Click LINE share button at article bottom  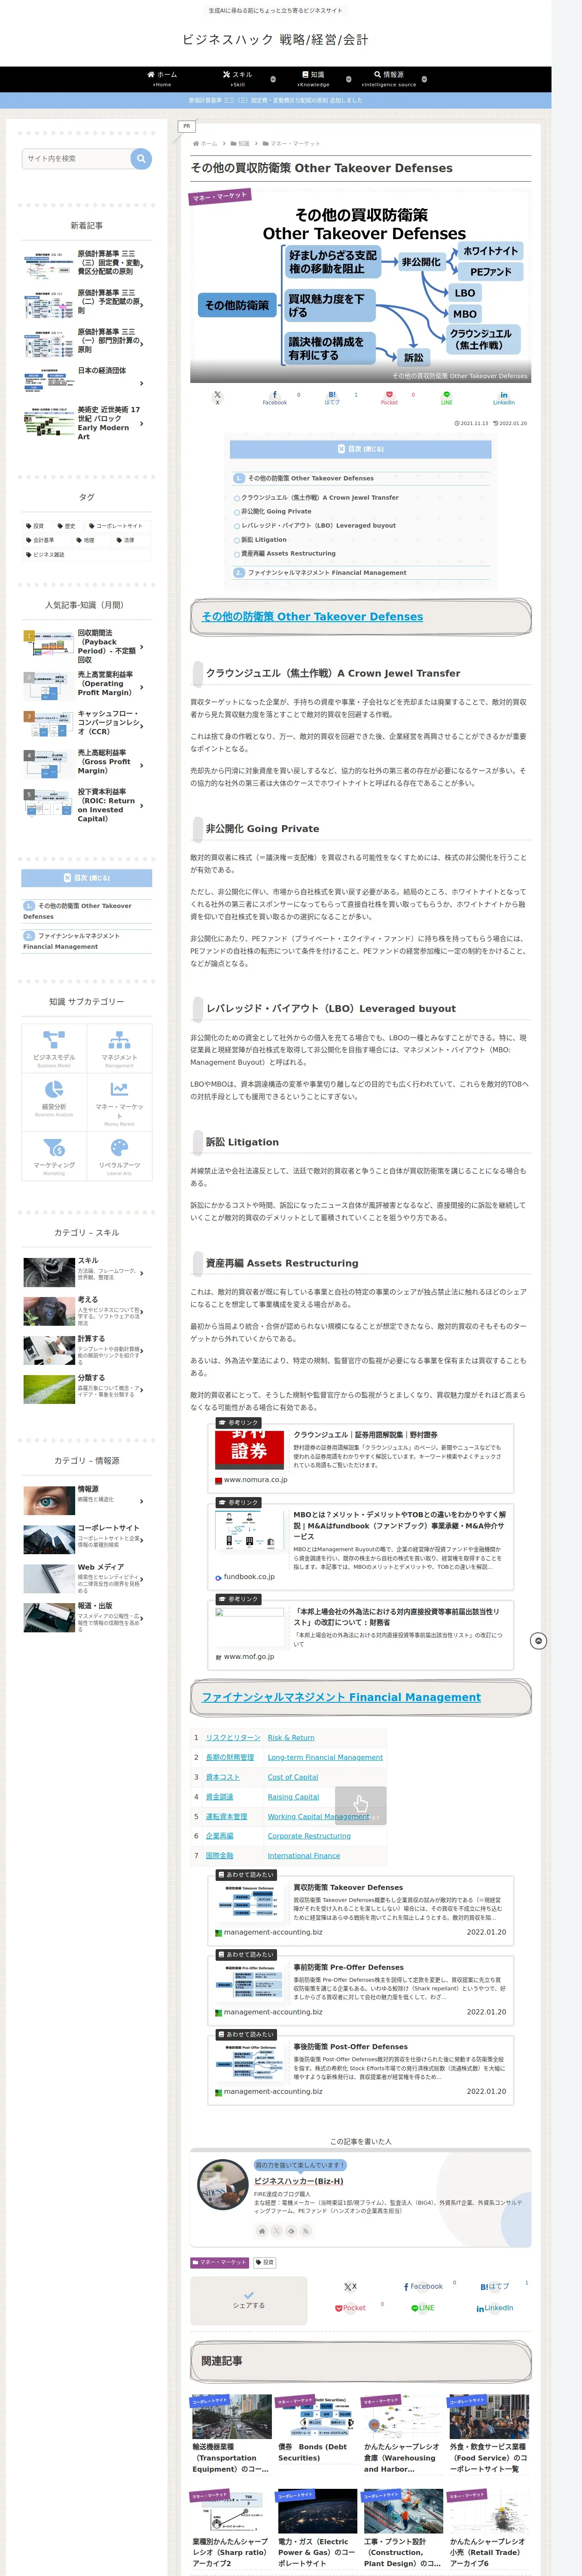(423, 2308)
